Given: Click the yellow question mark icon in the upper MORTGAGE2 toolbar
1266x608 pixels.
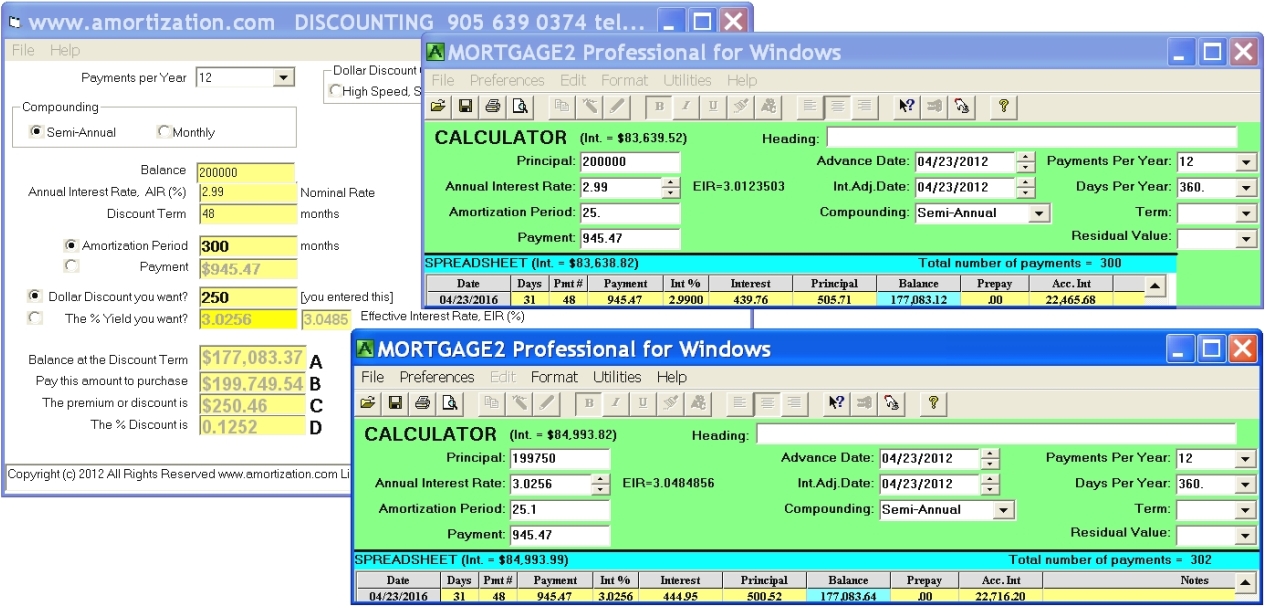Looking at the screenshot, I should (1003, 106).
